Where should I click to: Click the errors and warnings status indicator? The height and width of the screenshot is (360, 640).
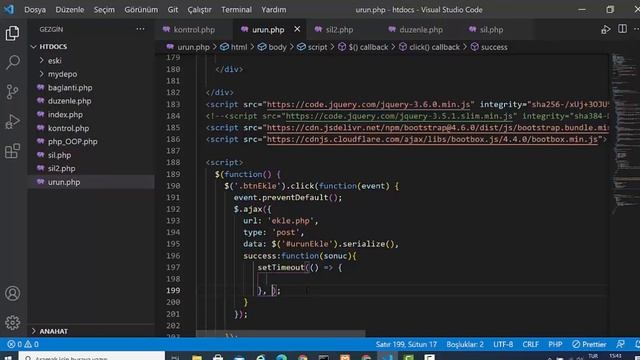tap(23, 344)
